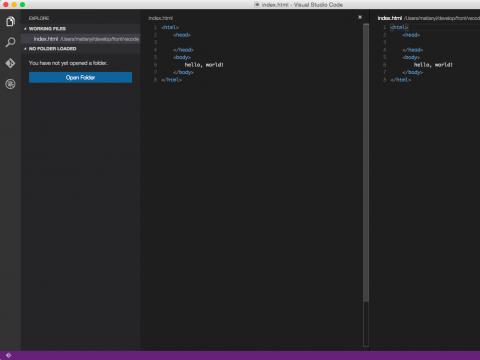Click the left editor vertical scrollbar

pyautogui.click(x=366, y=163)
